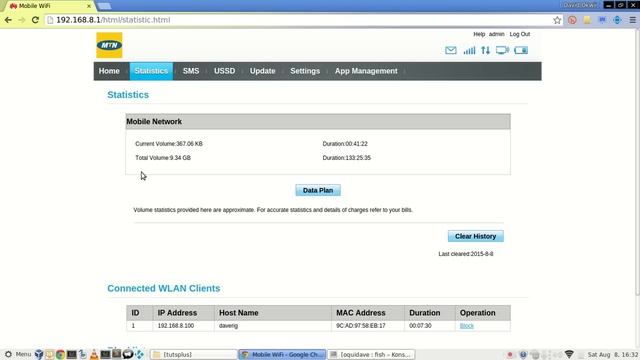
Task: Open the SMS tab
Action: 191,71
